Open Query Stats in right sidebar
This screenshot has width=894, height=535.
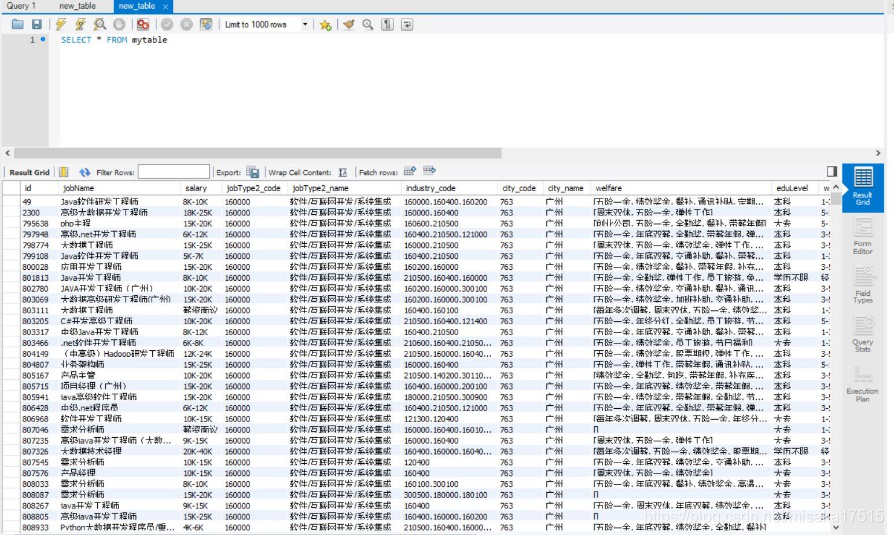(x=863, y=334)
